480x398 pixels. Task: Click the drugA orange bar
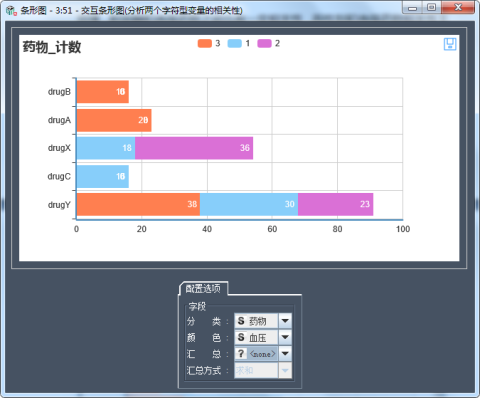pos(114,120)
